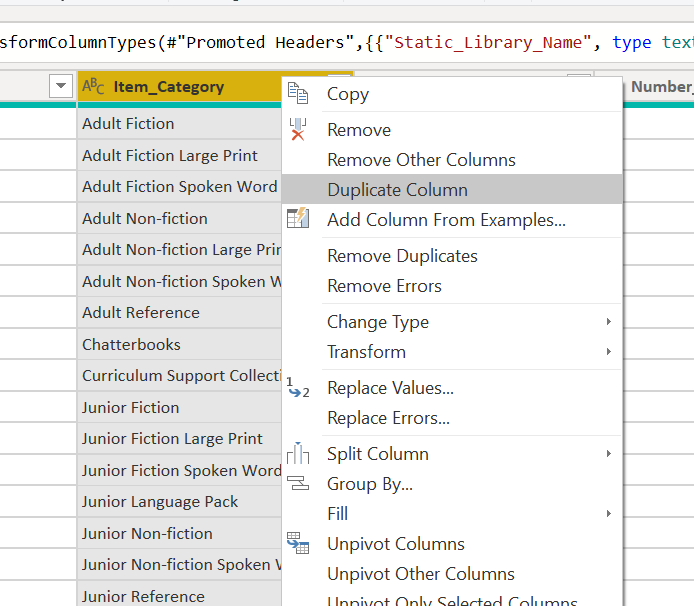Image resolution: width=694 pixels, height=606 pixels.
Task: Expand the Fill submenu arrow
Action: coord(609,513)
